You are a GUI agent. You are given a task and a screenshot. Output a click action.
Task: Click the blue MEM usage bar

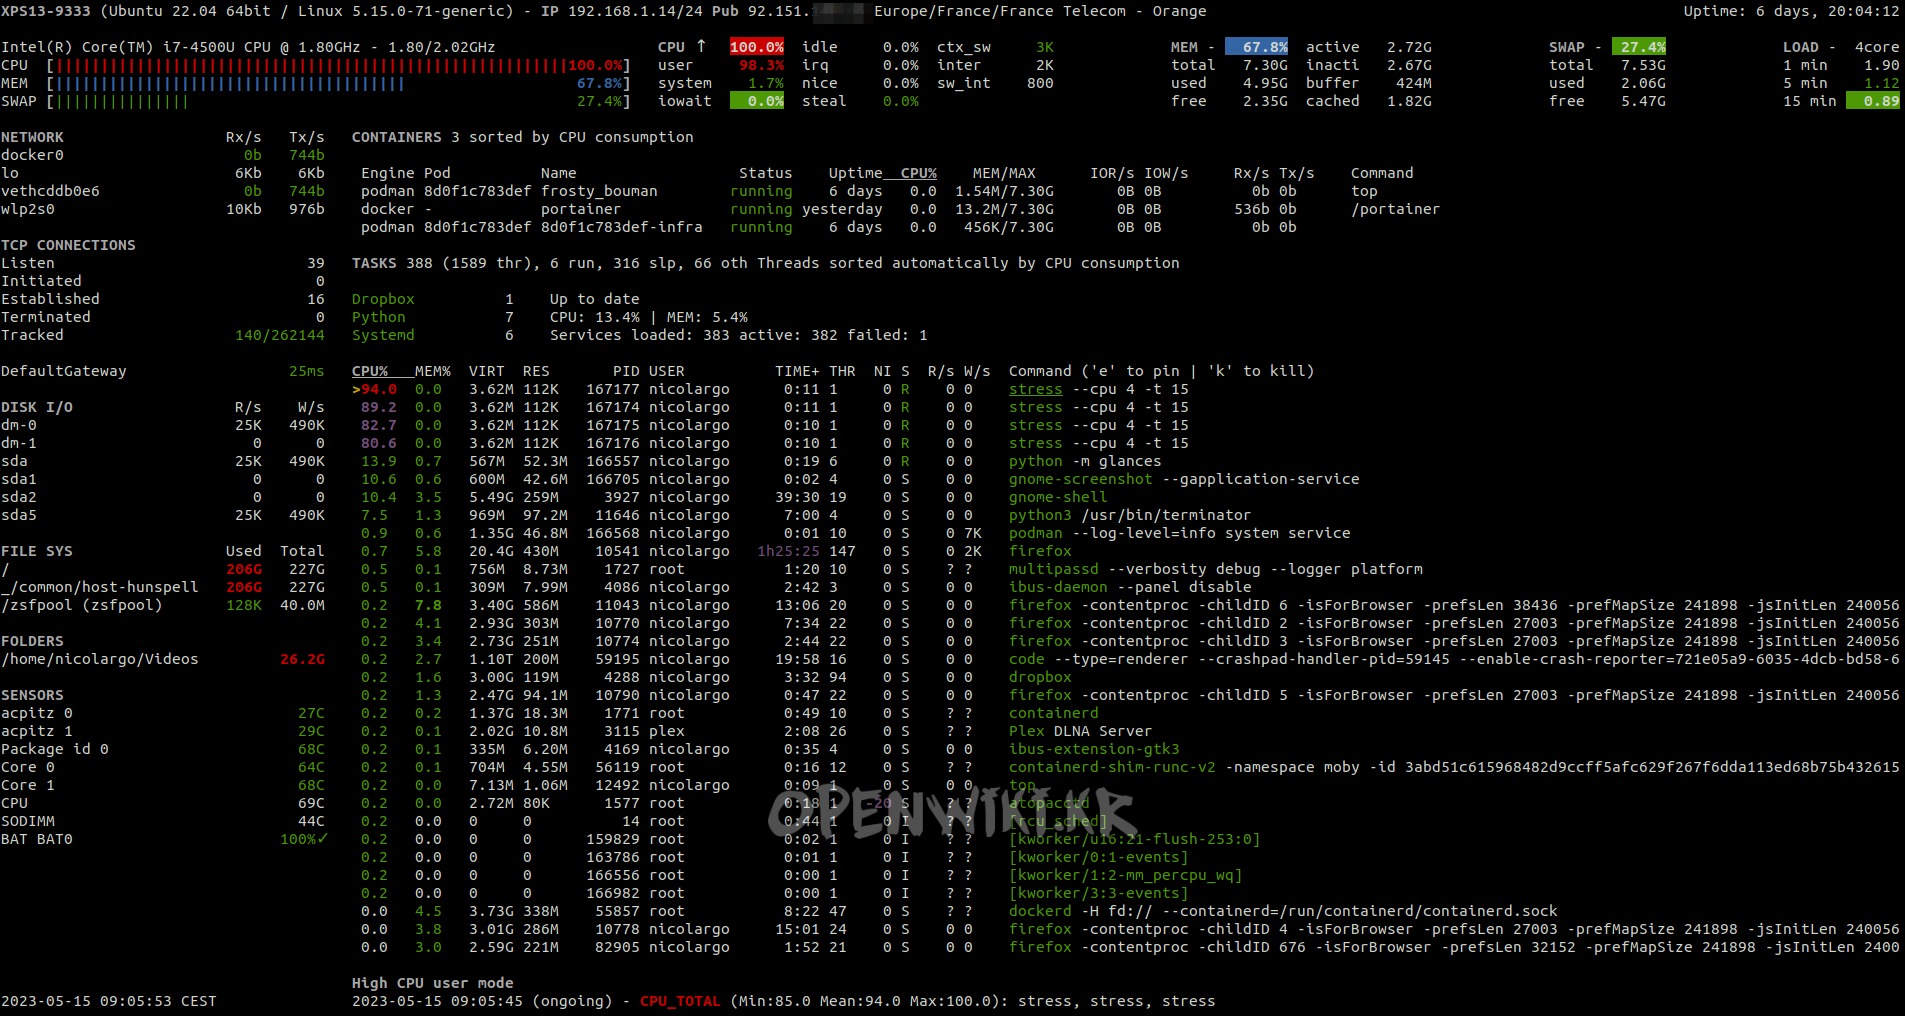pyautogui.click(x=230, y=84)
